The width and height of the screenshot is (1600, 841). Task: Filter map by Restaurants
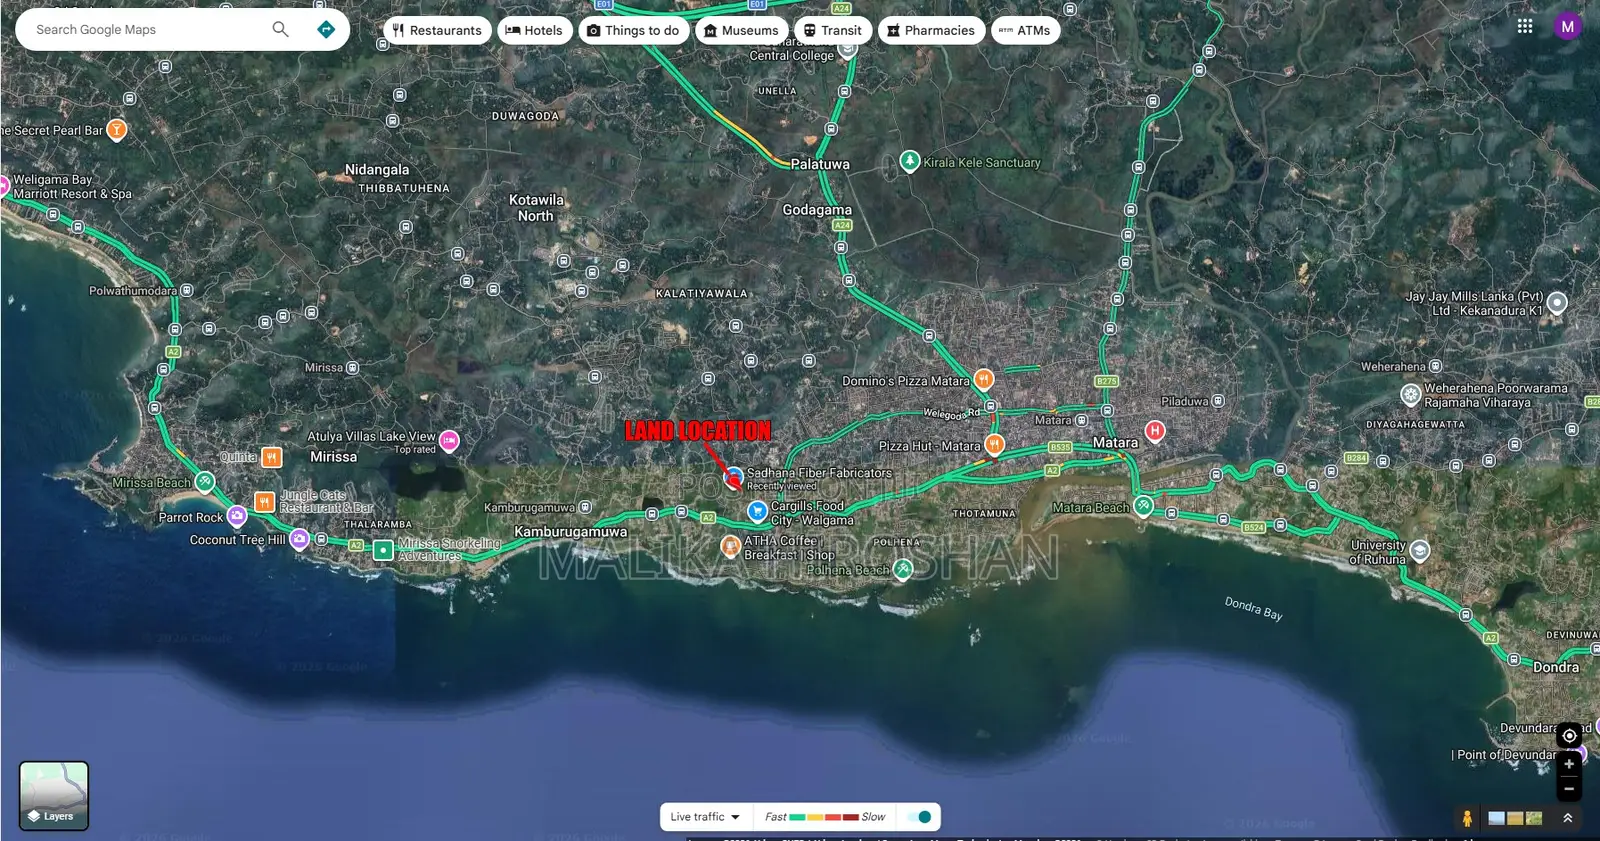coord(437,30)
